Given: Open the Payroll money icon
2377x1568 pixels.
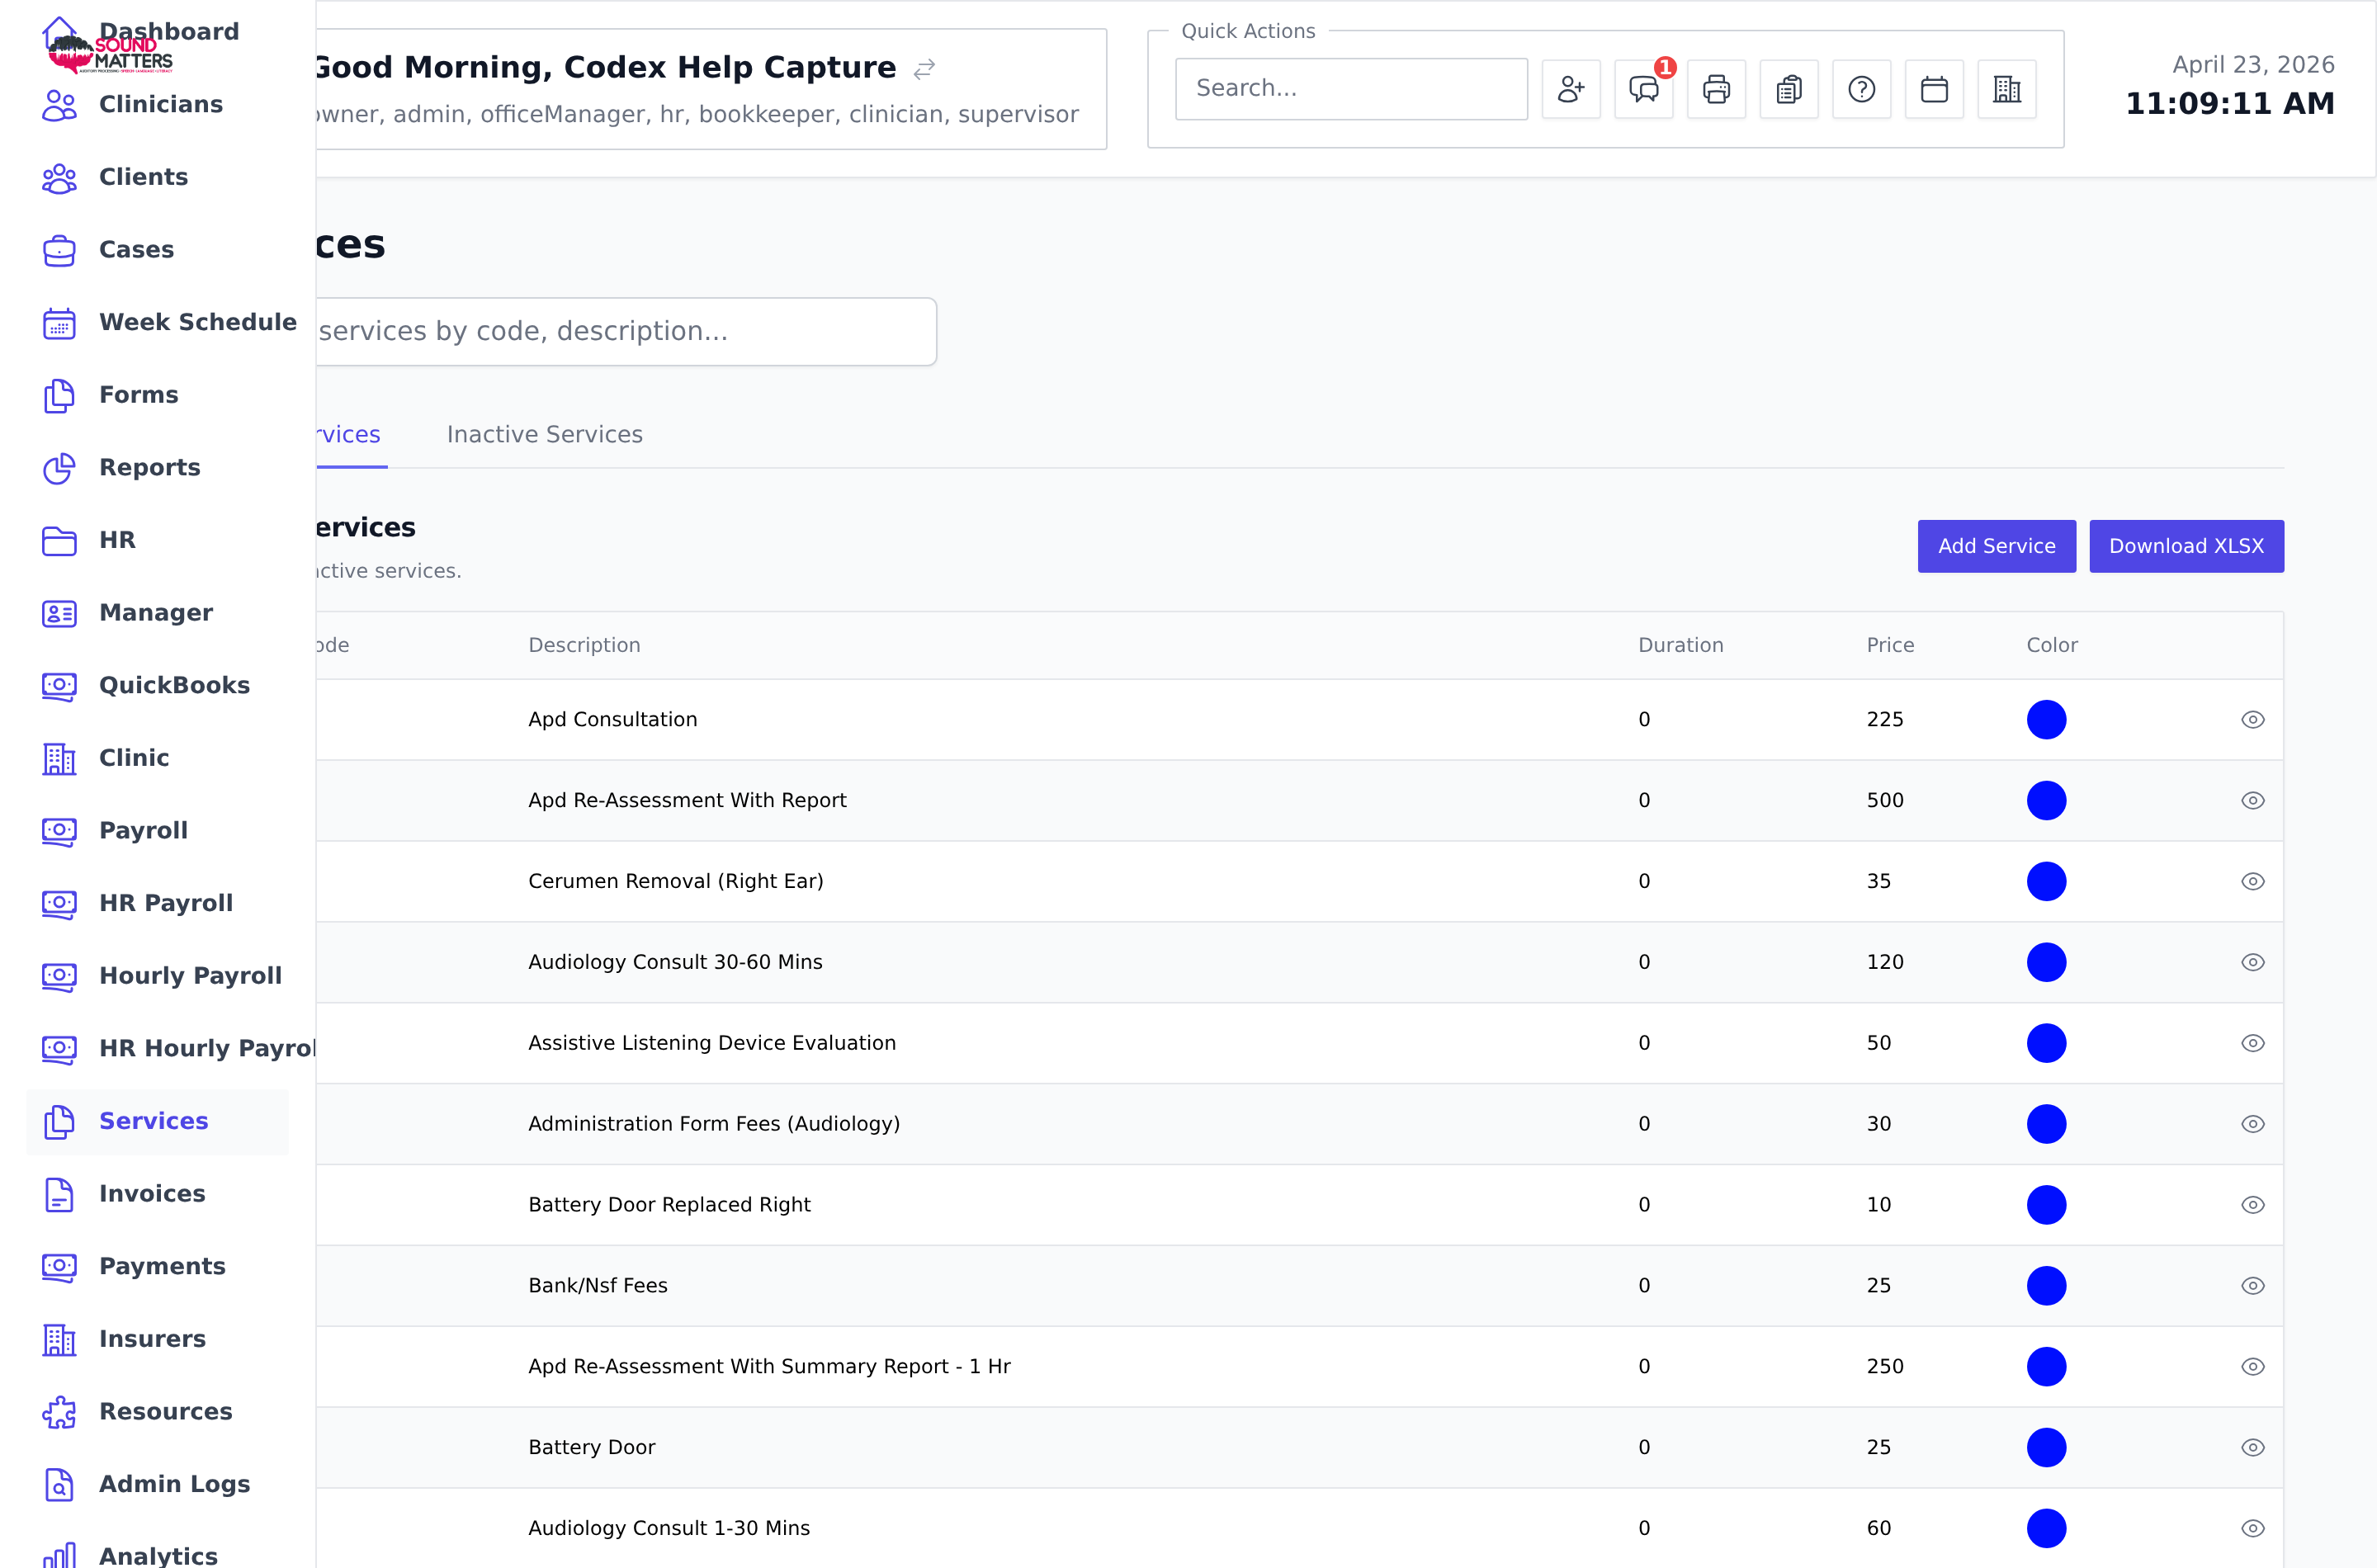Looking at the screenshot, I should 59,831.
